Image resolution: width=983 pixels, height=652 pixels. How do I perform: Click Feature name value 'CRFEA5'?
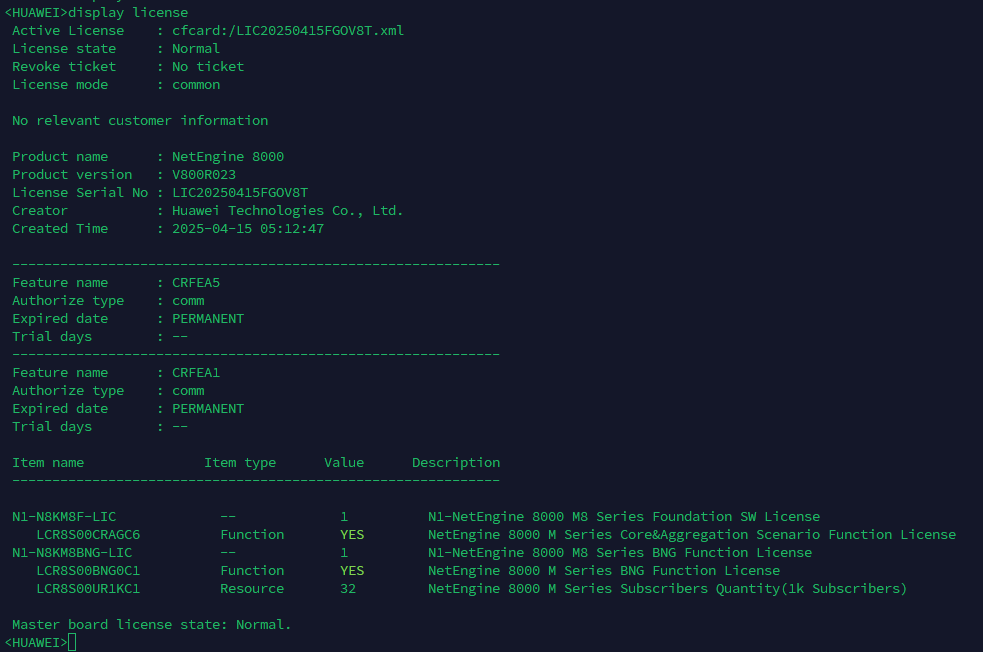tap(196, 283)
